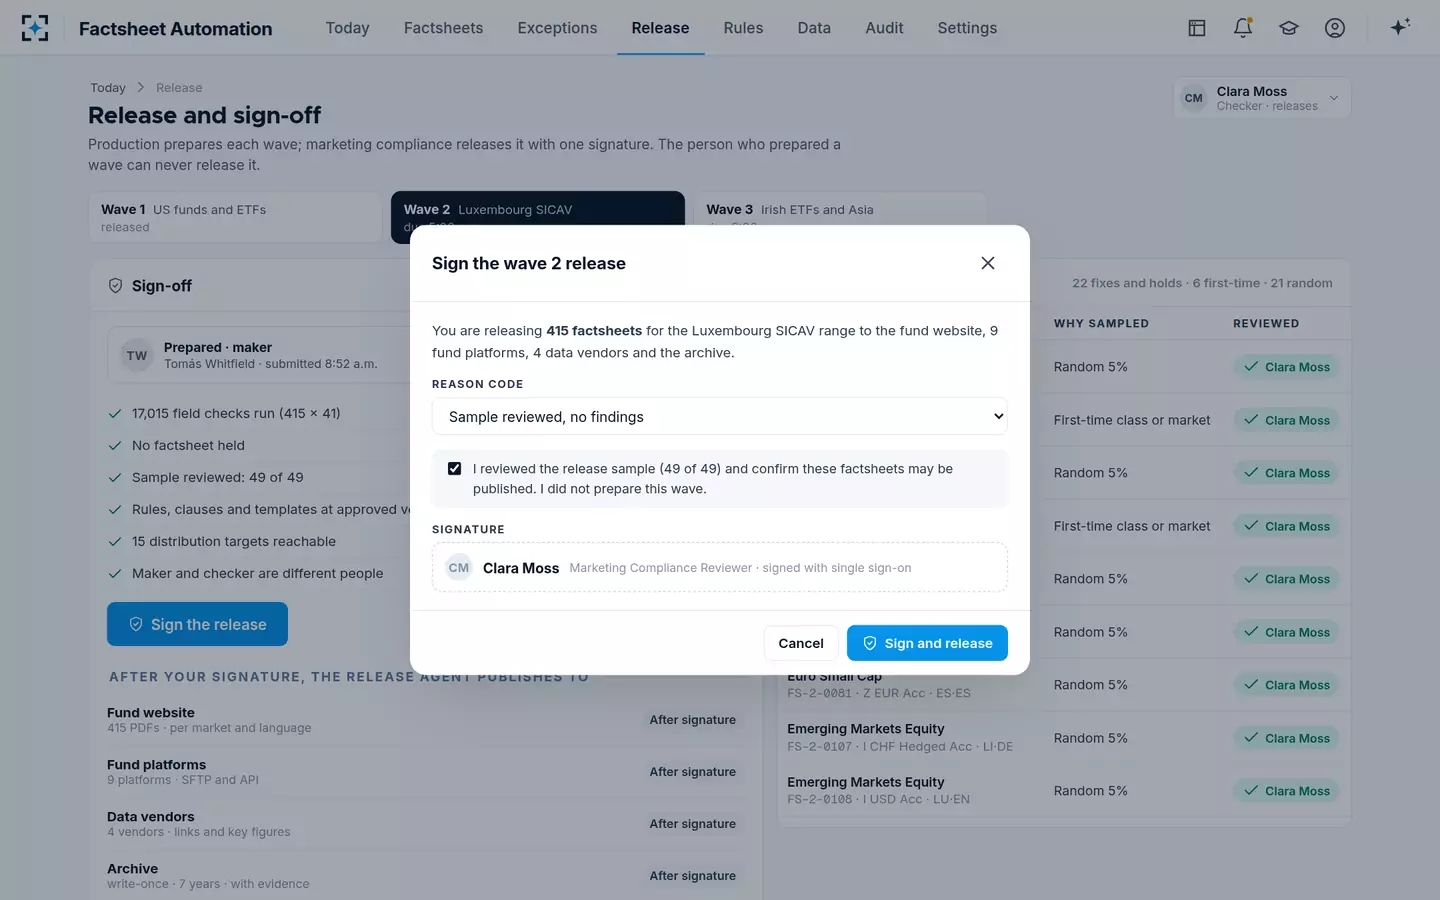Open the graduation cap learning icon
The height and width of the screenshot is (900, 1440).
pos(1289,28)
